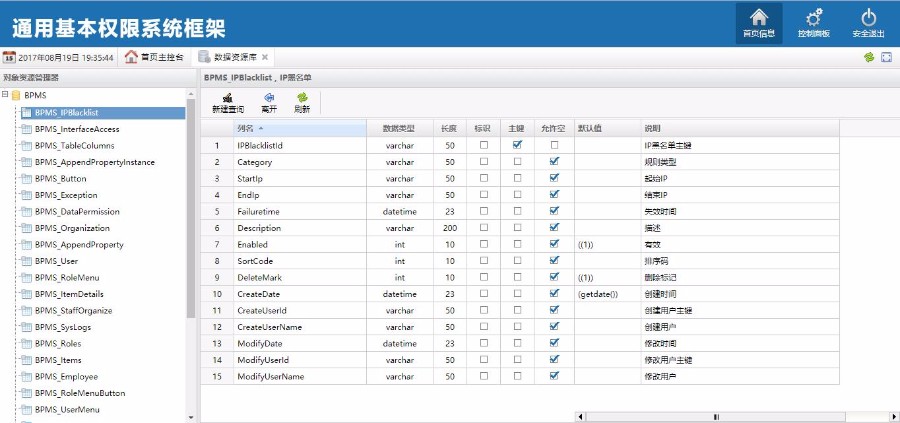
Task: Click the table icon beside BPMS_User
Action: pos(26,261)
